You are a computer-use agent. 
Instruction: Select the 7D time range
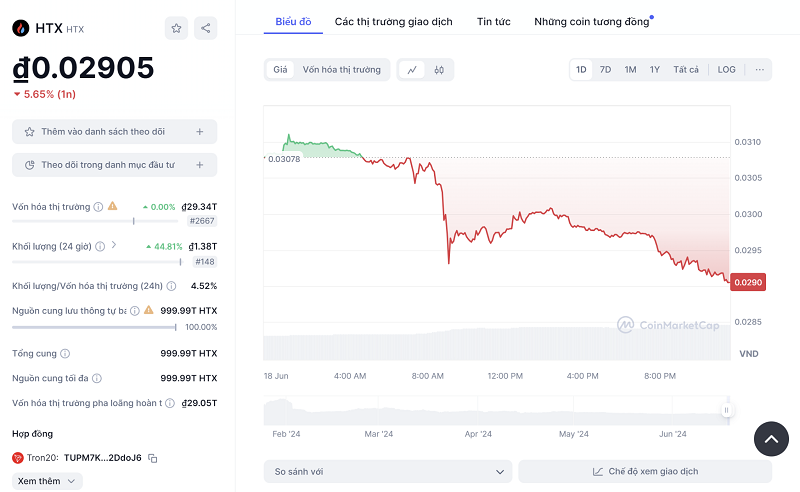click(605, 70)
